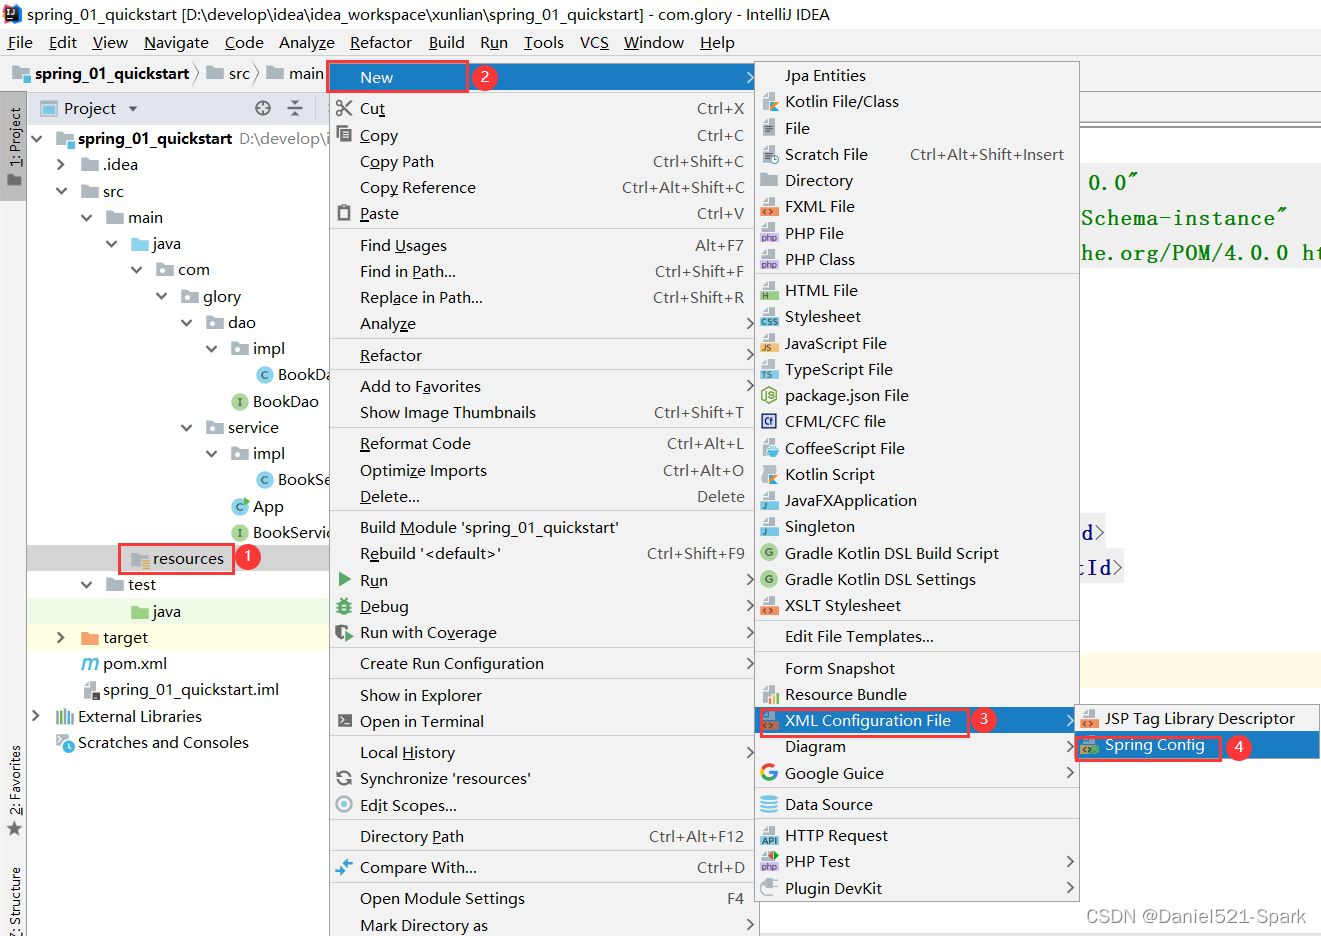
Task: Select New in the context menu
Action: click(x=542, y=77)
